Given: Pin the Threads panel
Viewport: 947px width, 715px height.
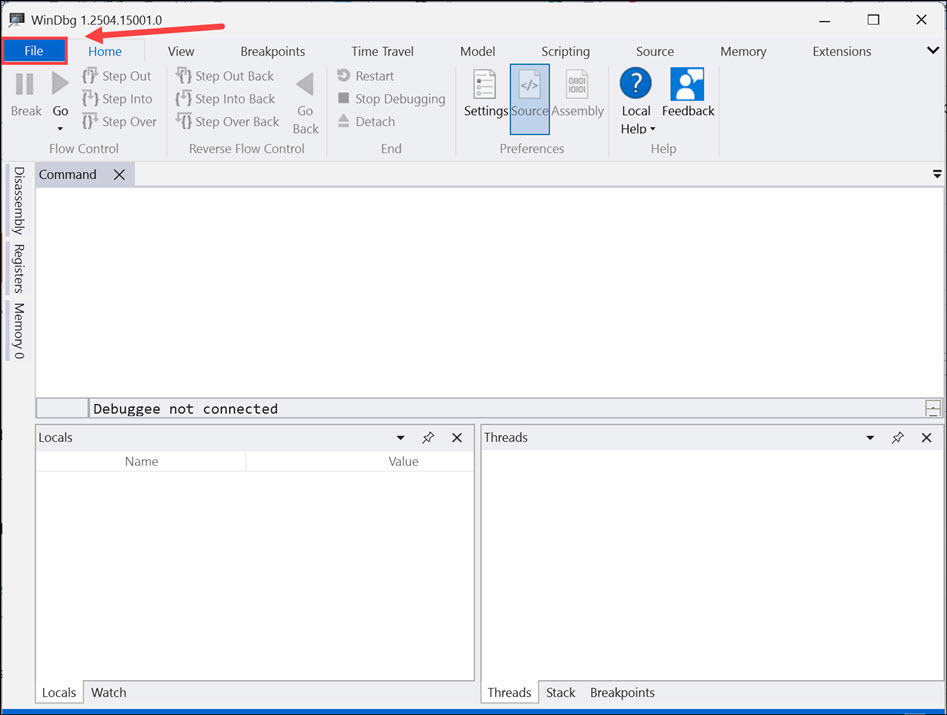Looking at the screenshot, I should pyautogui.click(x=897, y=438).
